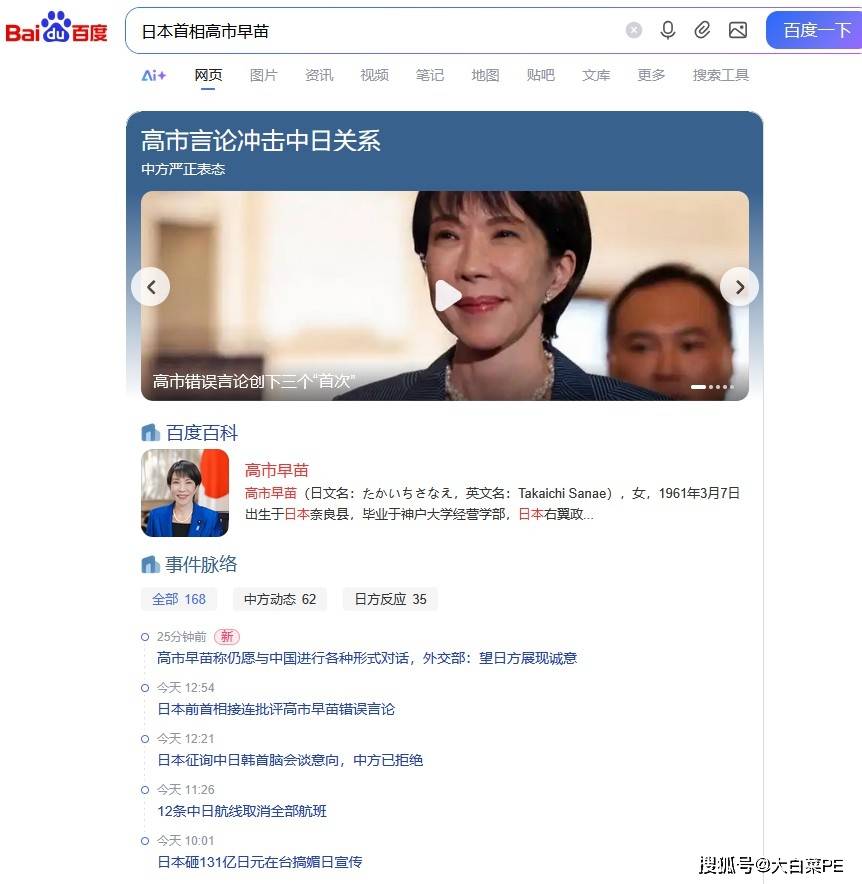This screenshot has height=884, width=862.
Task: Select the 全部 168 filter
Action: pyautogui.click(x=179, y=599)
